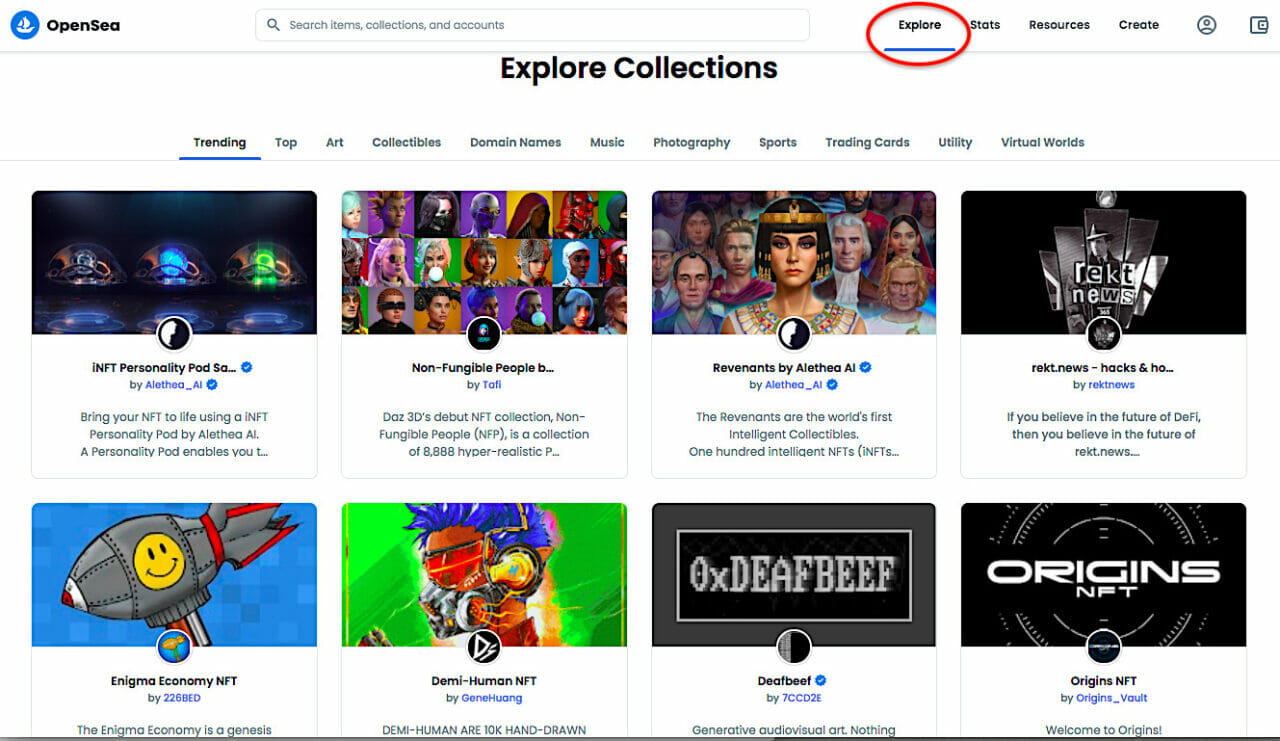Click the rekt.news collection circular avatar
Viewport: 1280px width, 741px height.
[1103, 334]
